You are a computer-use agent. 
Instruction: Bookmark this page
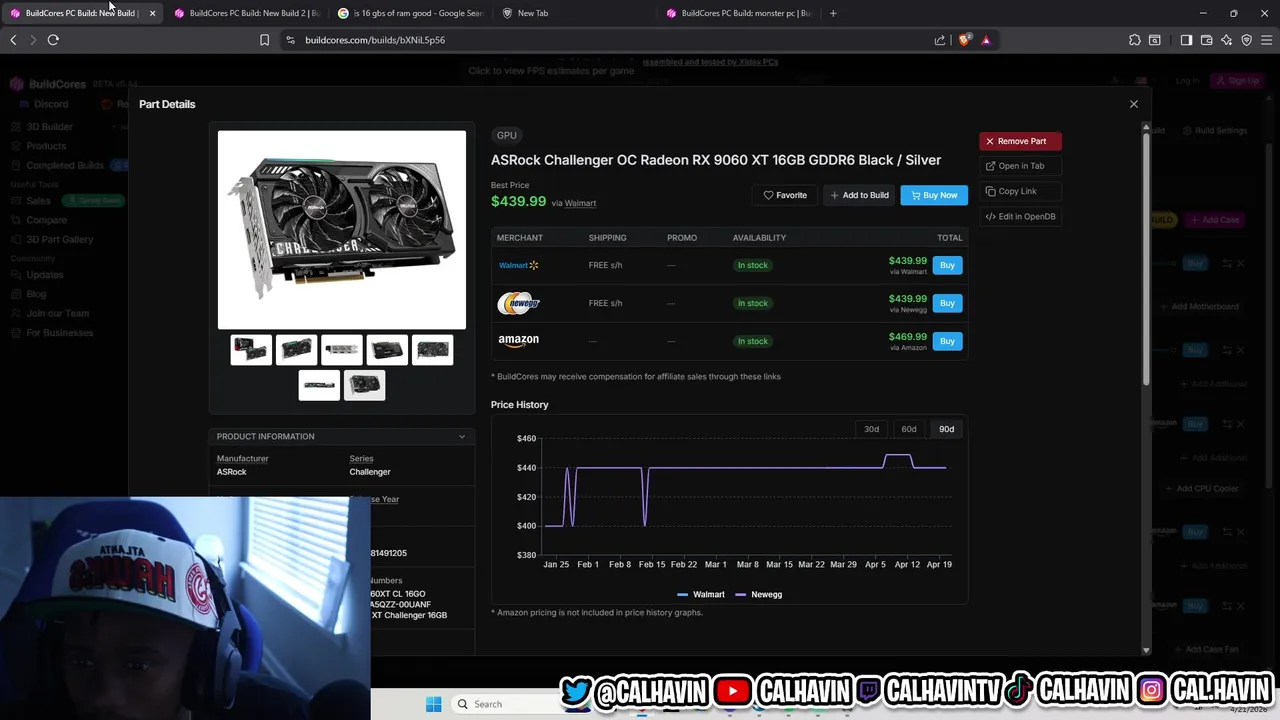(x=264, y=40)
